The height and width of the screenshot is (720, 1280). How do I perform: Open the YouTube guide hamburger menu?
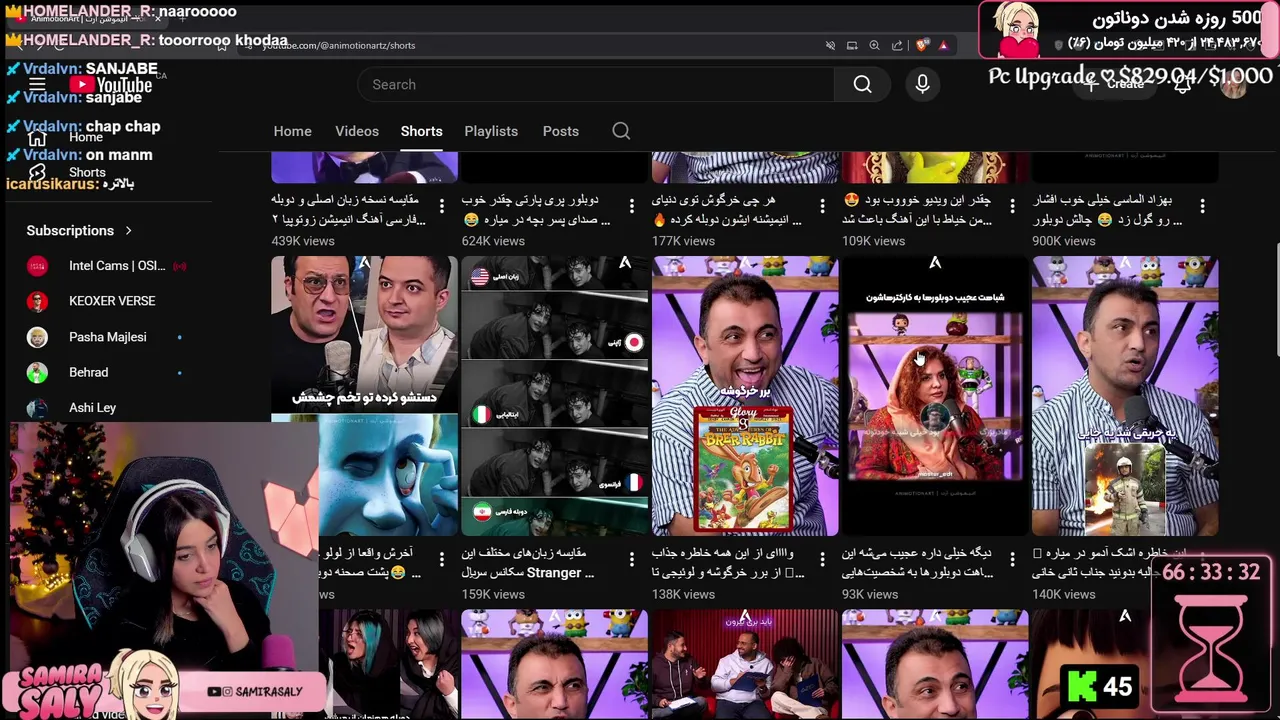click(x=37, y=85)
